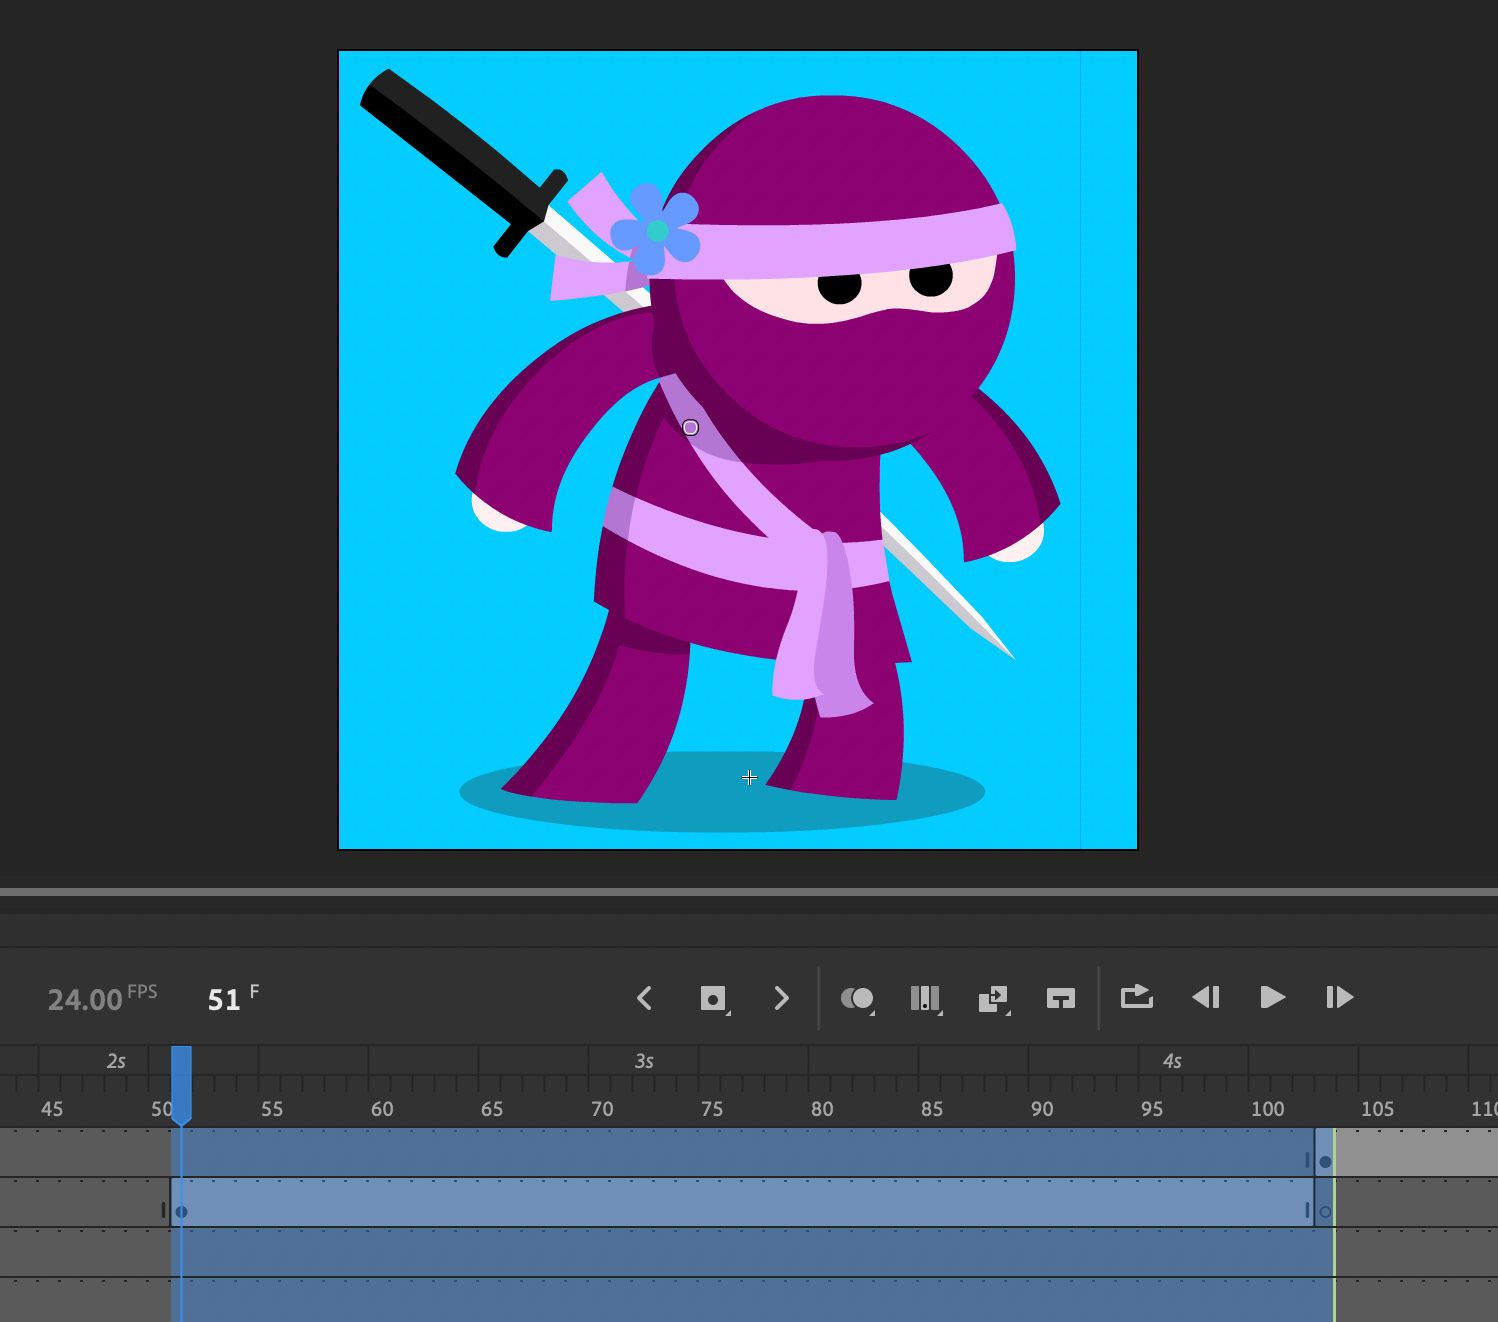Jump forward to the next keyframe
Image resolution: width=1498 pixels, height=1322 pixels.
[782, 998]
